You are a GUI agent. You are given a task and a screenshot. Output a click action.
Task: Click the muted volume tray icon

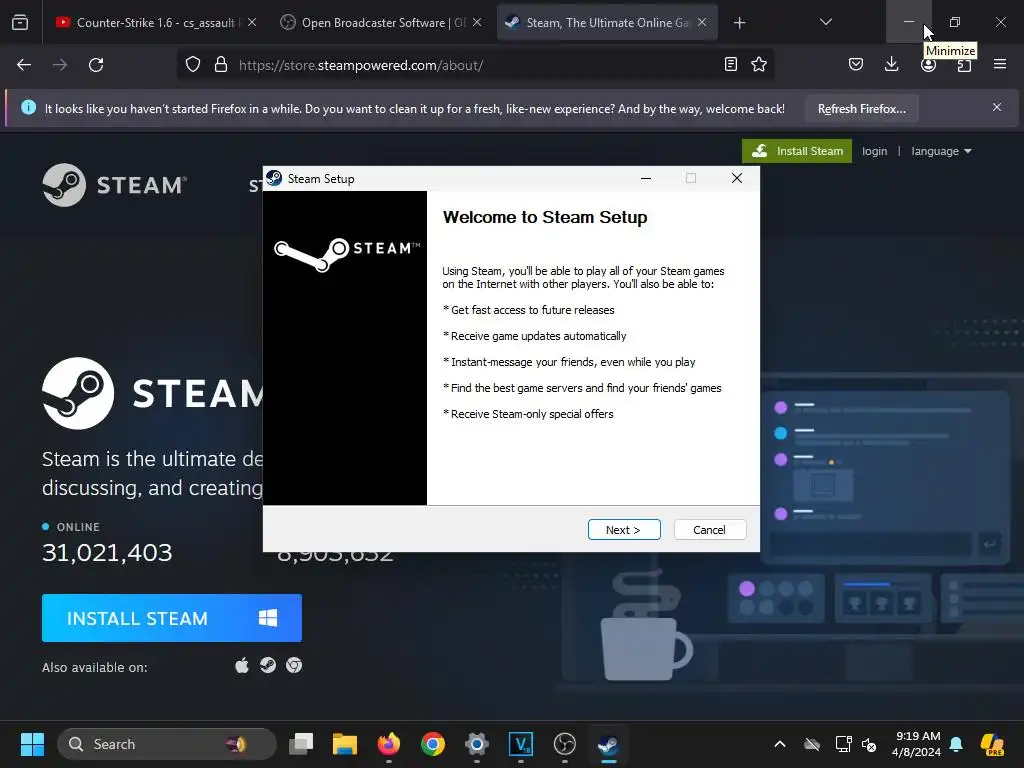click(x=869, y=744)
